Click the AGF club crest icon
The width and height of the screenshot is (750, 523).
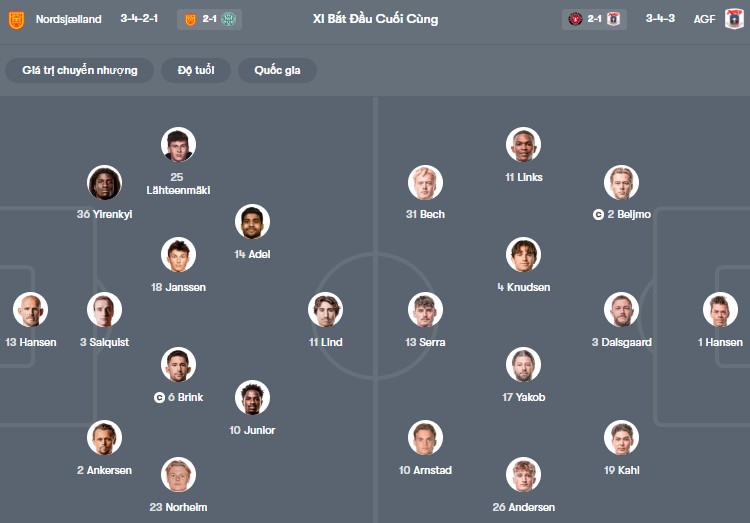coord(734,19)
